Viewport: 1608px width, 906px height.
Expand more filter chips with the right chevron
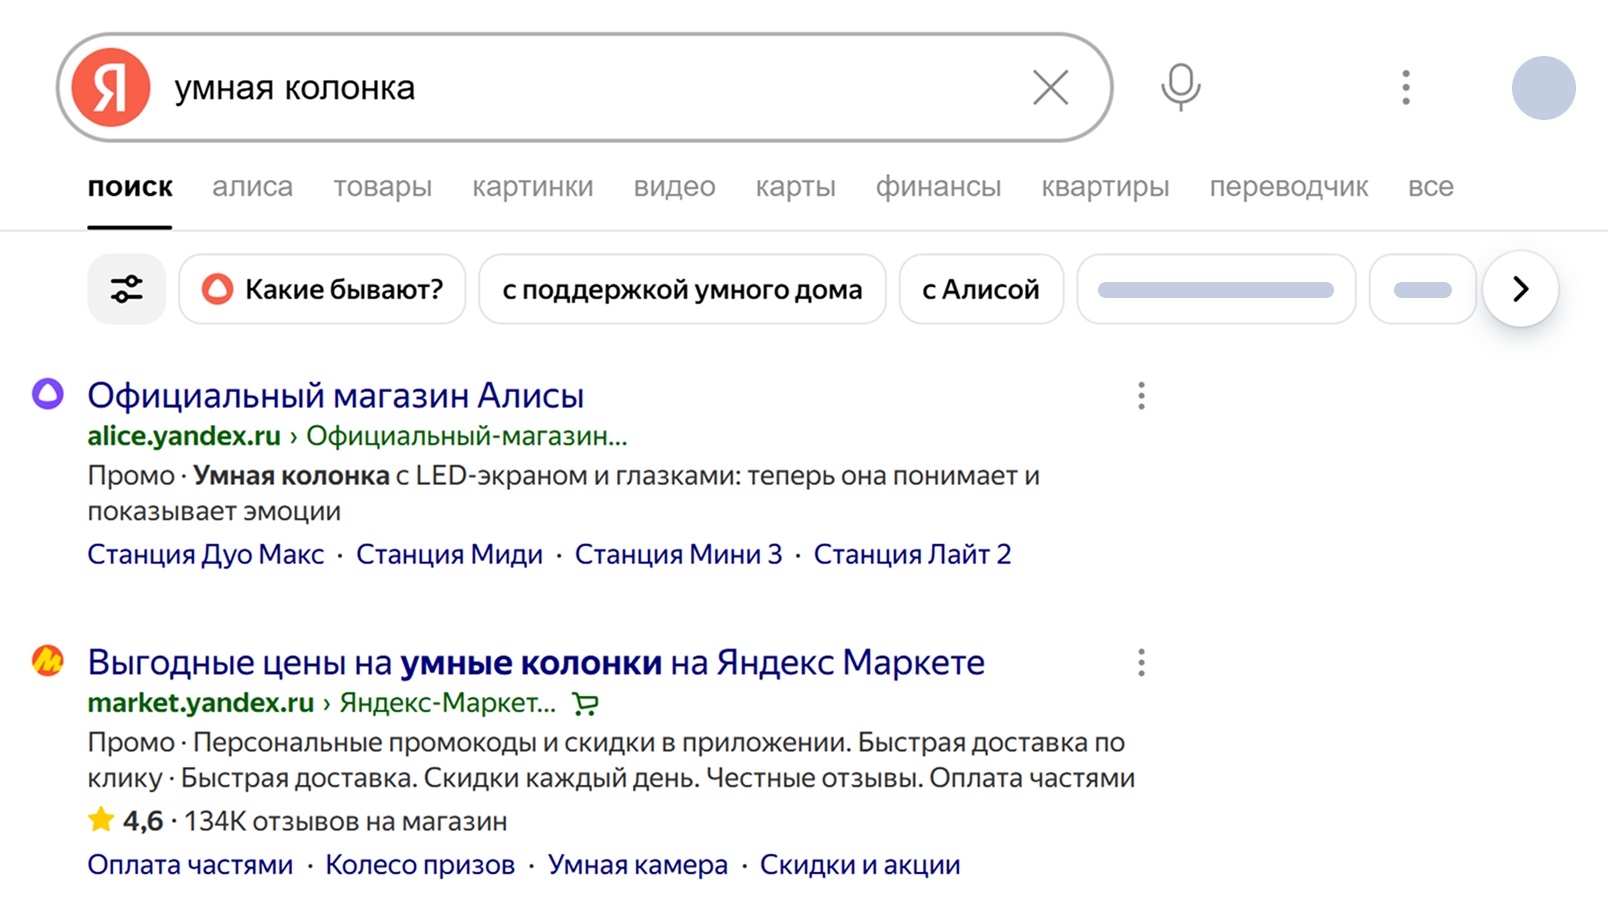point(1520,289)
